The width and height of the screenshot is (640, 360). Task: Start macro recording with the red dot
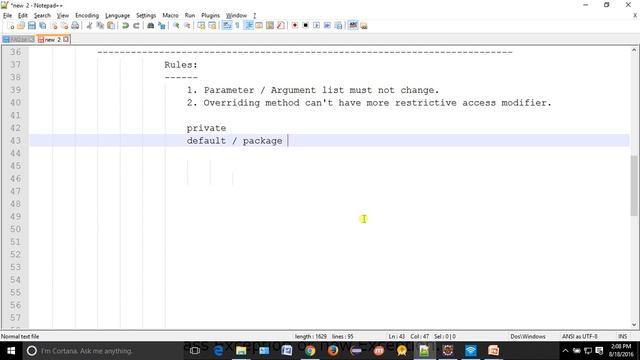294,26
